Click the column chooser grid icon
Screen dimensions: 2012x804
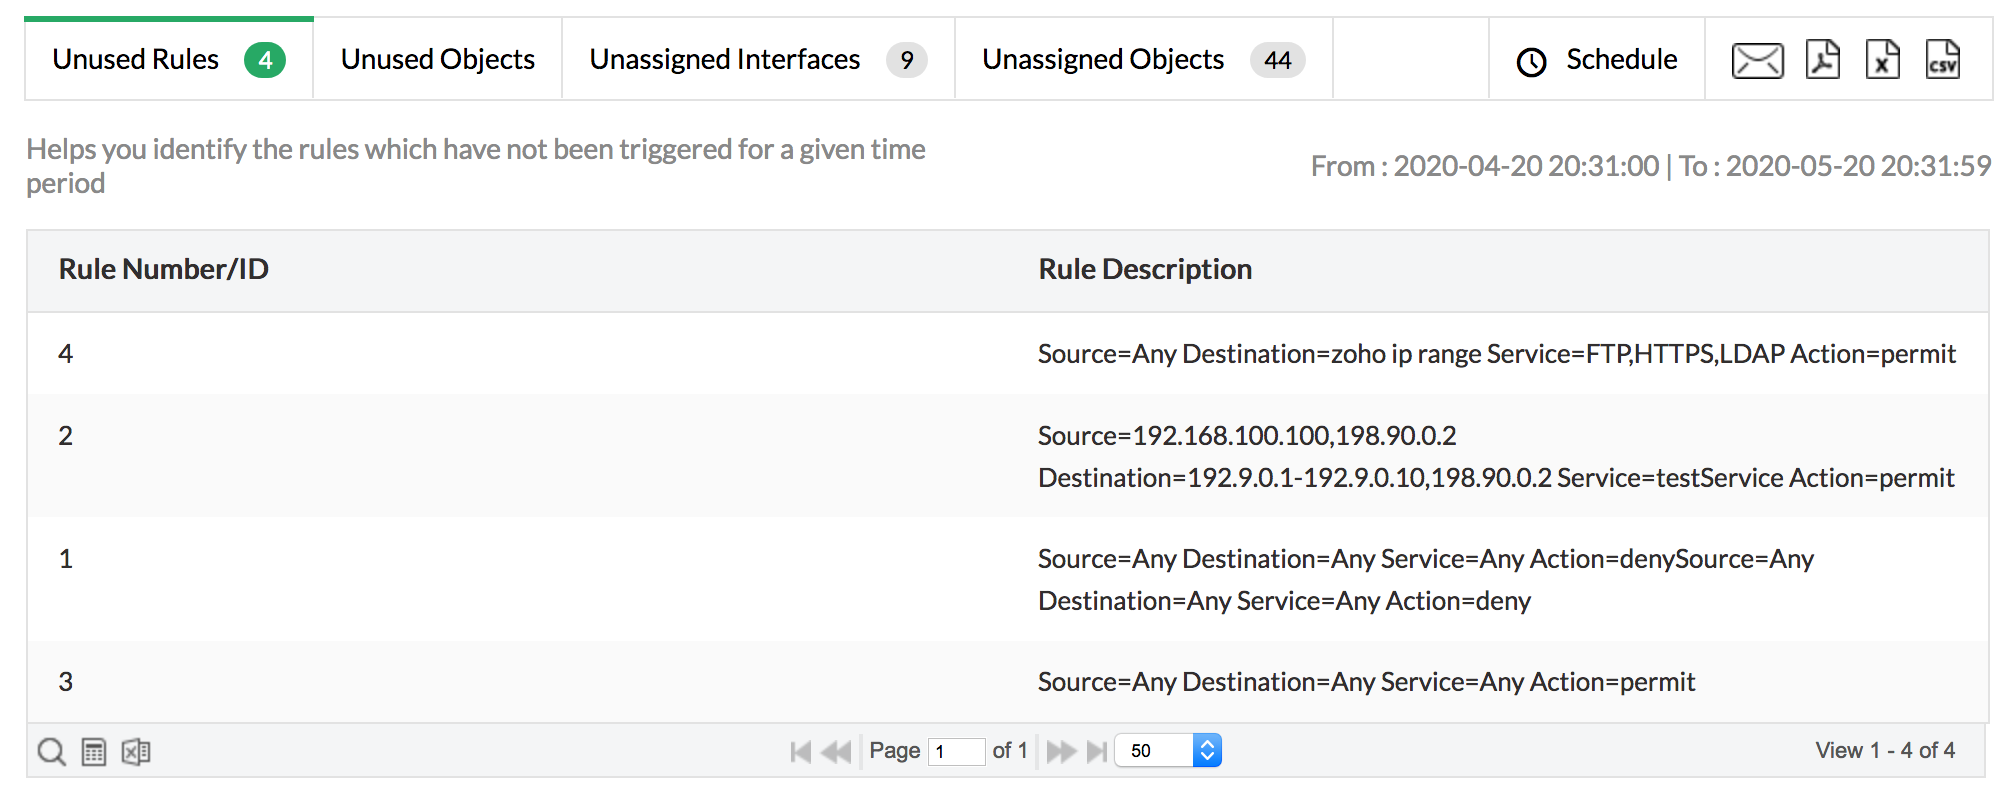click(94, 751)
